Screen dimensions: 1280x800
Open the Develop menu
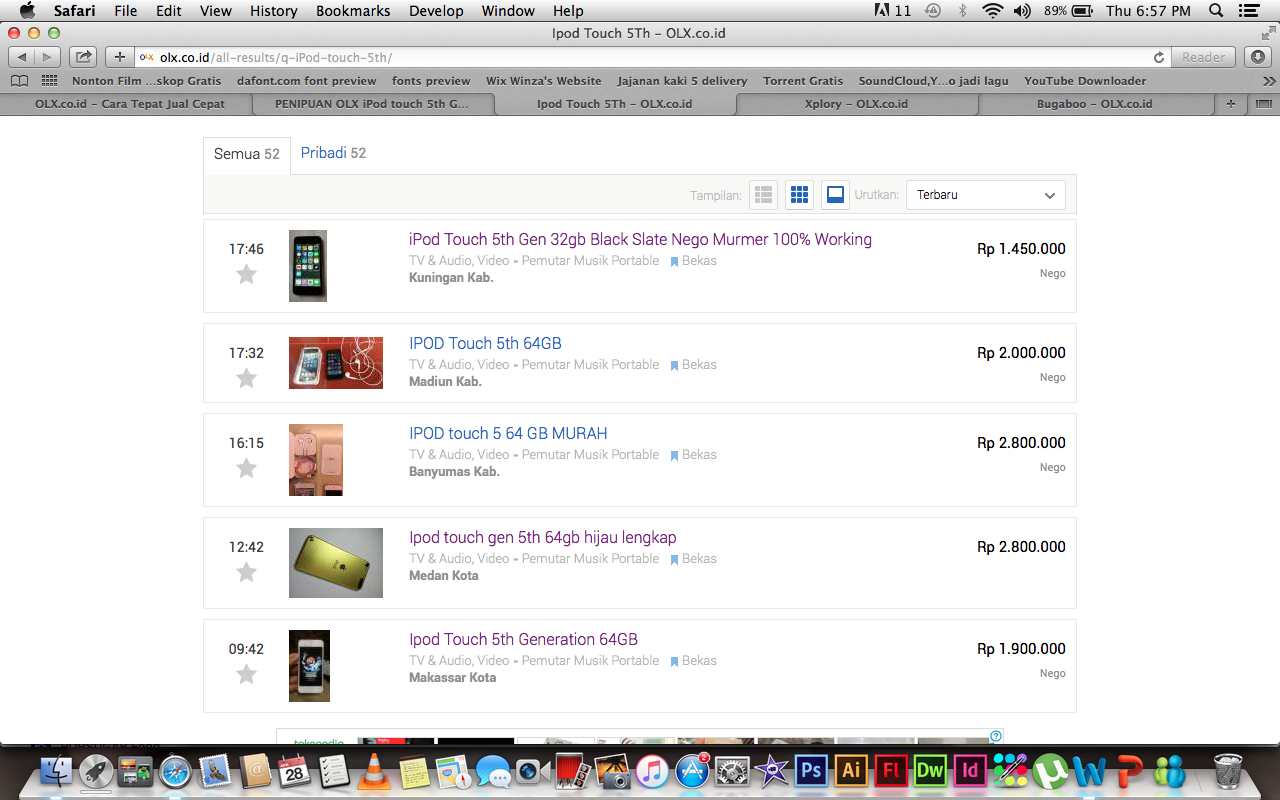click(x=436, y=11)
